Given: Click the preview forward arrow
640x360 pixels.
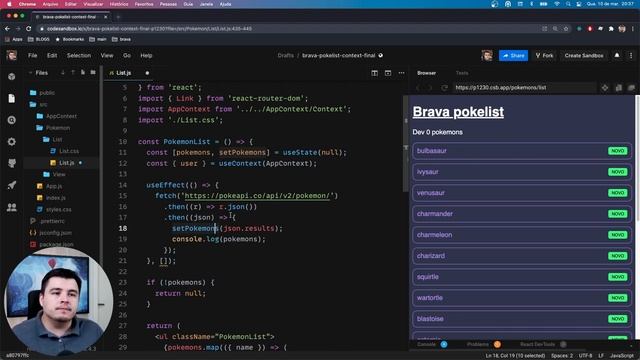Looking at the screenshot, I should (x=430, y=87).
